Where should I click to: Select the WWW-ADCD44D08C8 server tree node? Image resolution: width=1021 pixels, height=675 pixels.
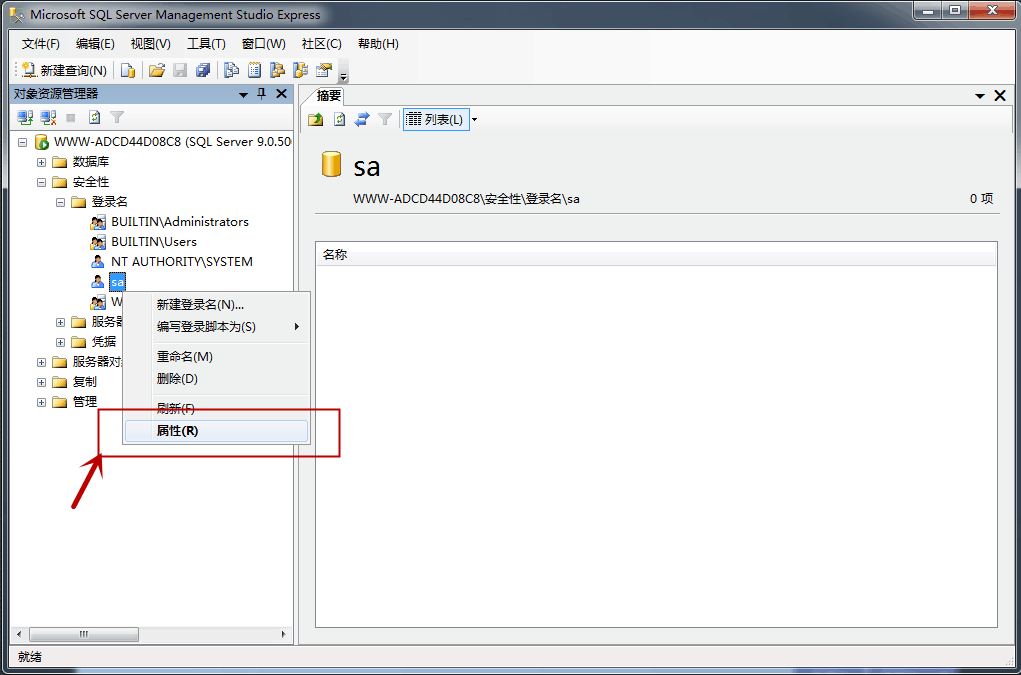point(173,142)
